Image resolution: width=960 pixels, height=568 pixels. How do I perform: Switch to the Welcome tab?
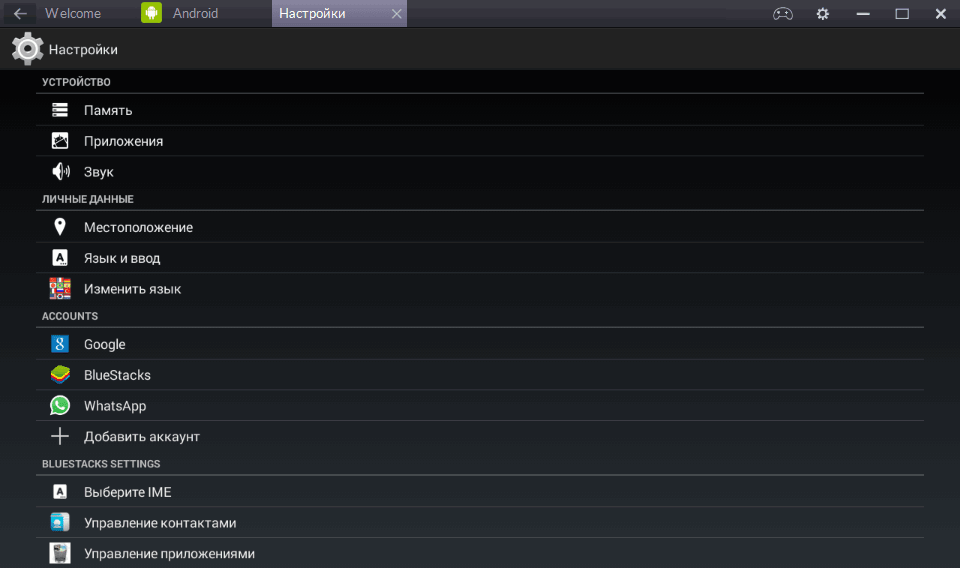[x=73, y=13]
